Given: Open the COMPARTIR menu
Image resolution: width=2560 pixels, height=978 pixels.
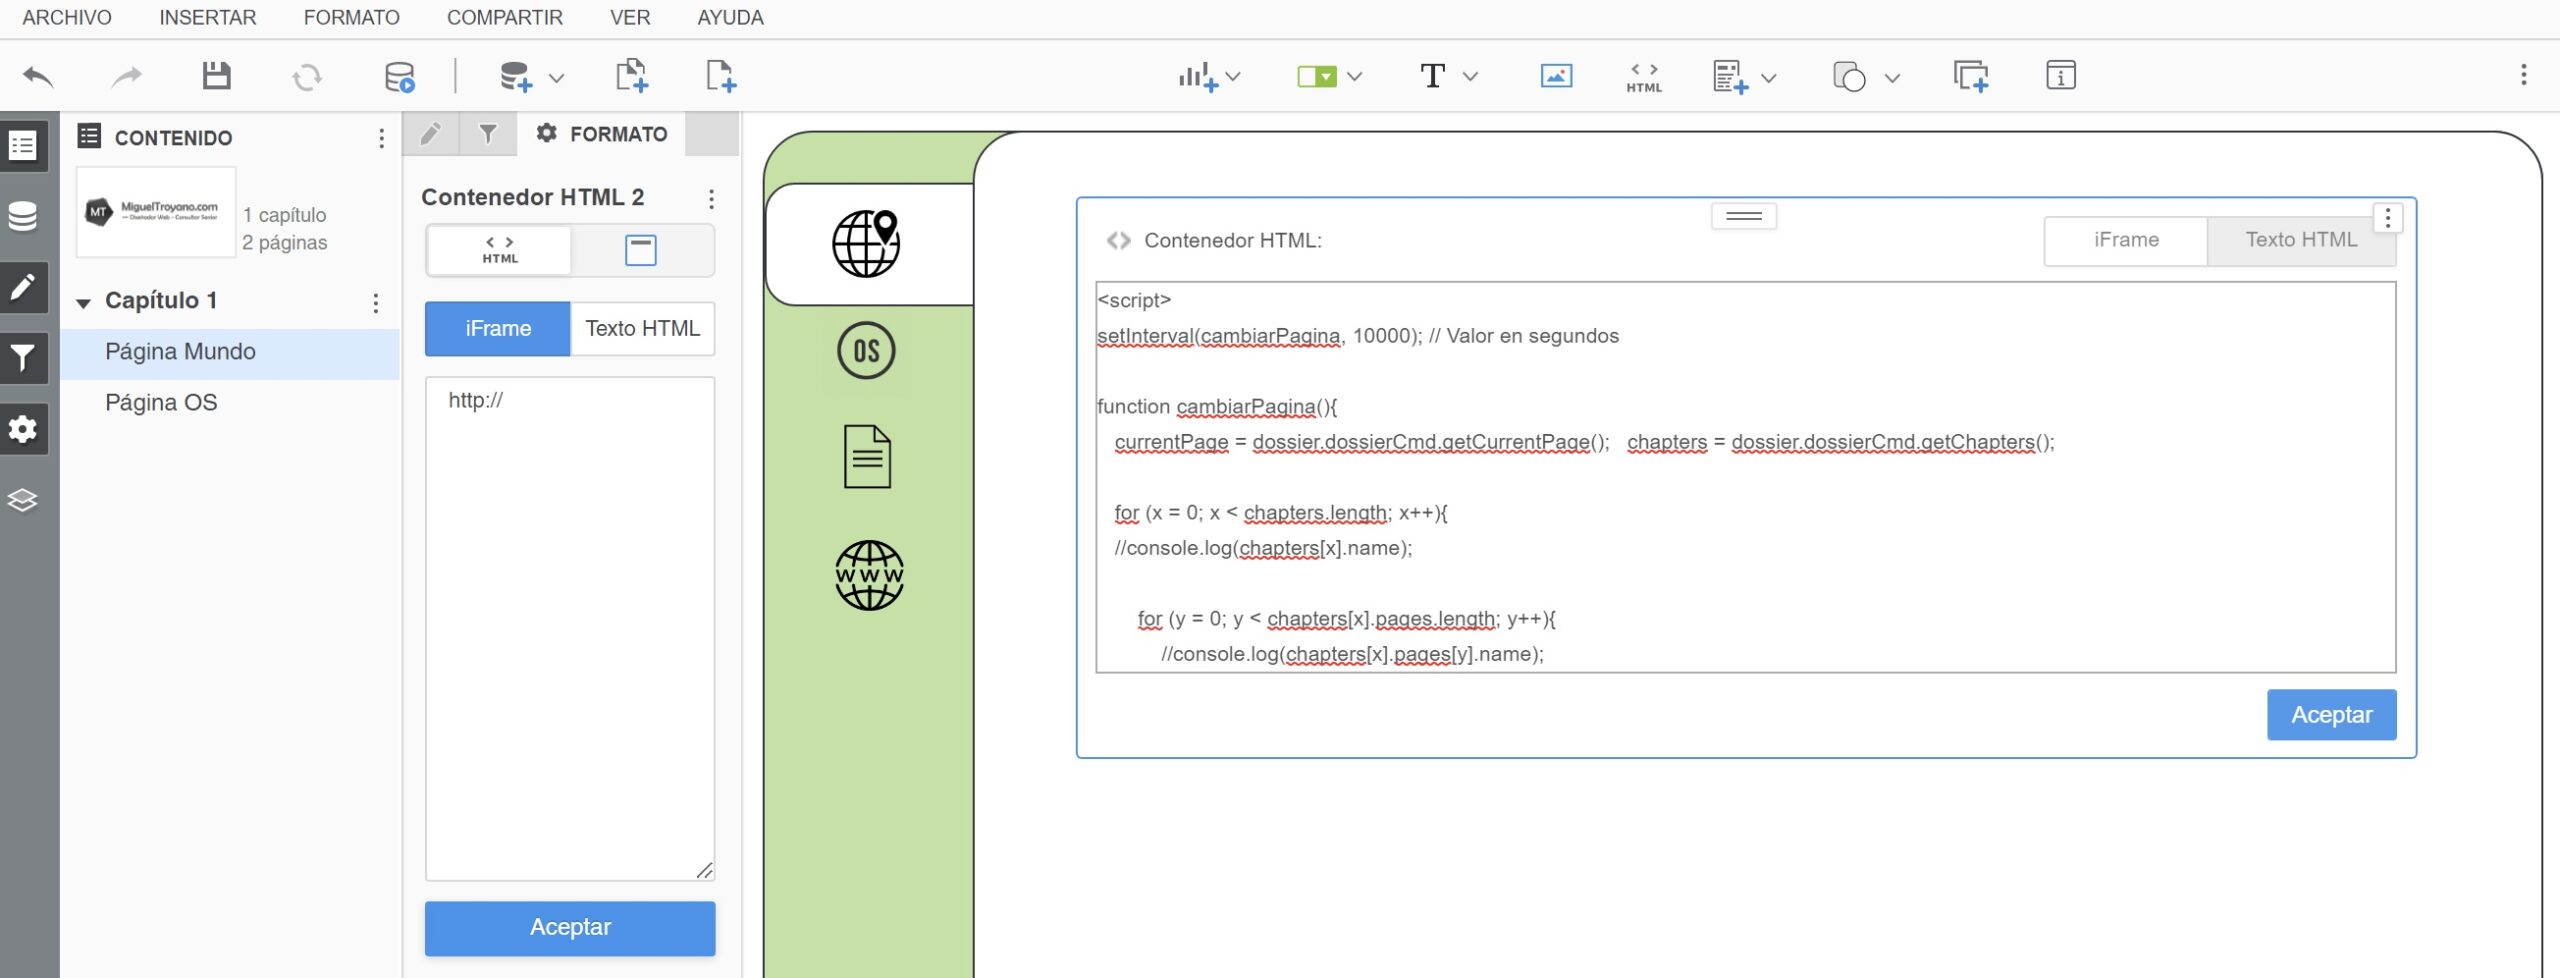Looking at the screenshot, I should tap(505, 18).
